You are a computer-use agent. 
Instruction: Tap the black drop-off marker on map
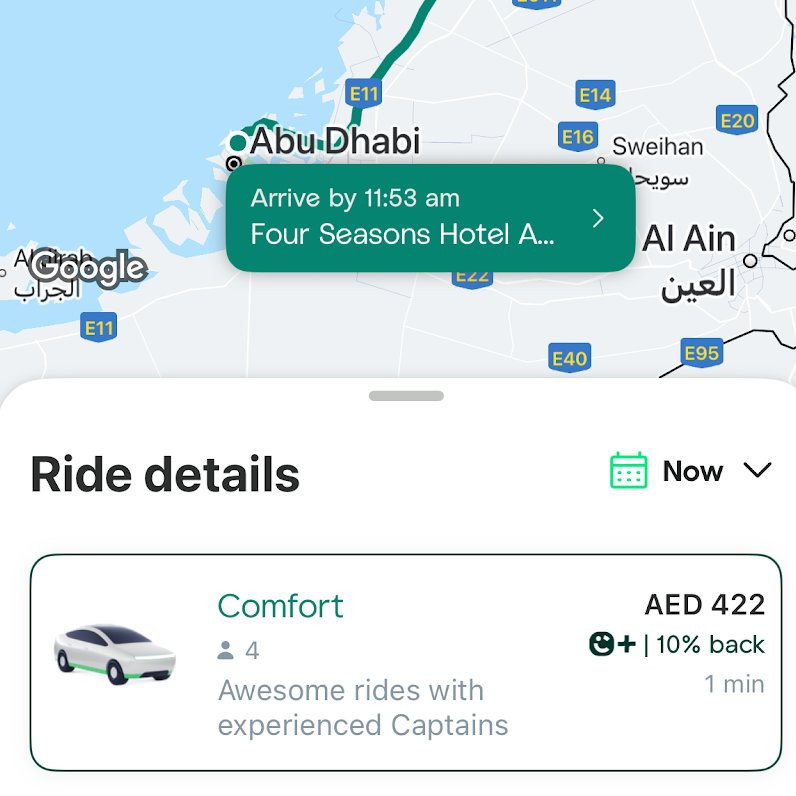point(234,163)
